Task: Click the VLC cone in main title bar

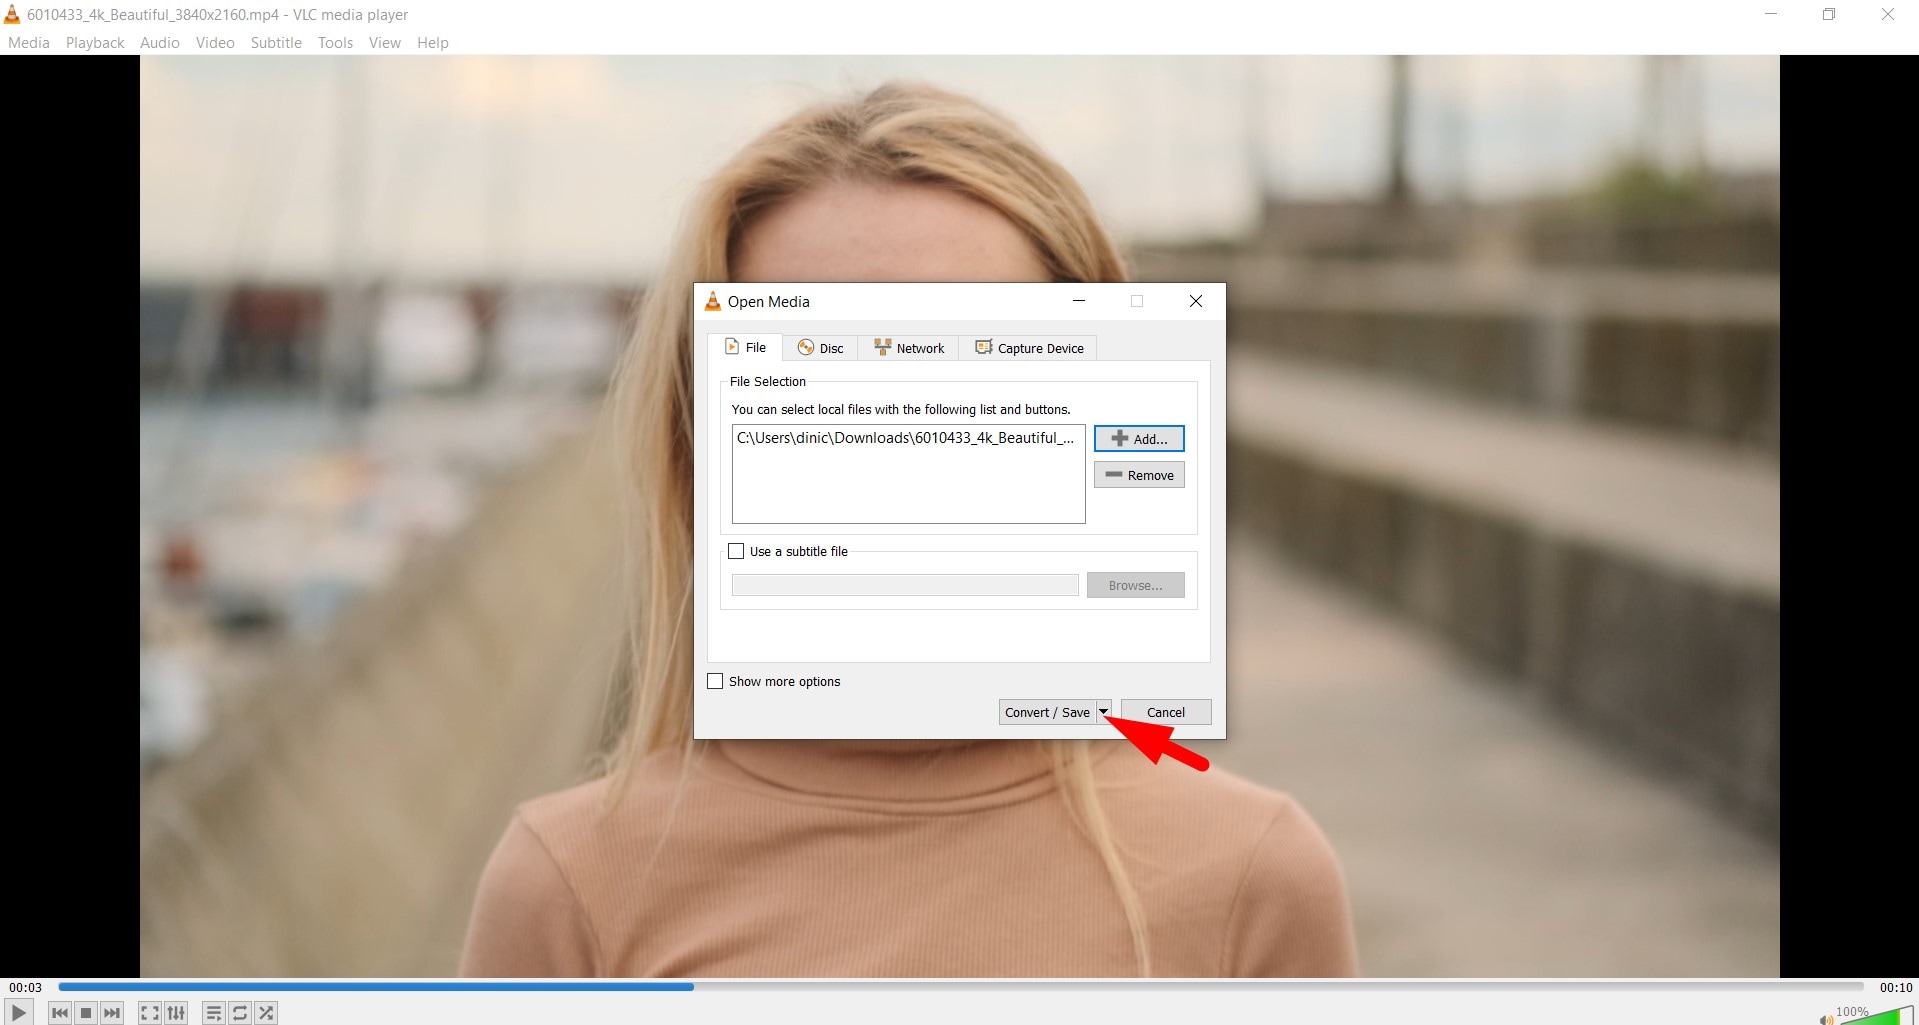Action: [12, 14]
